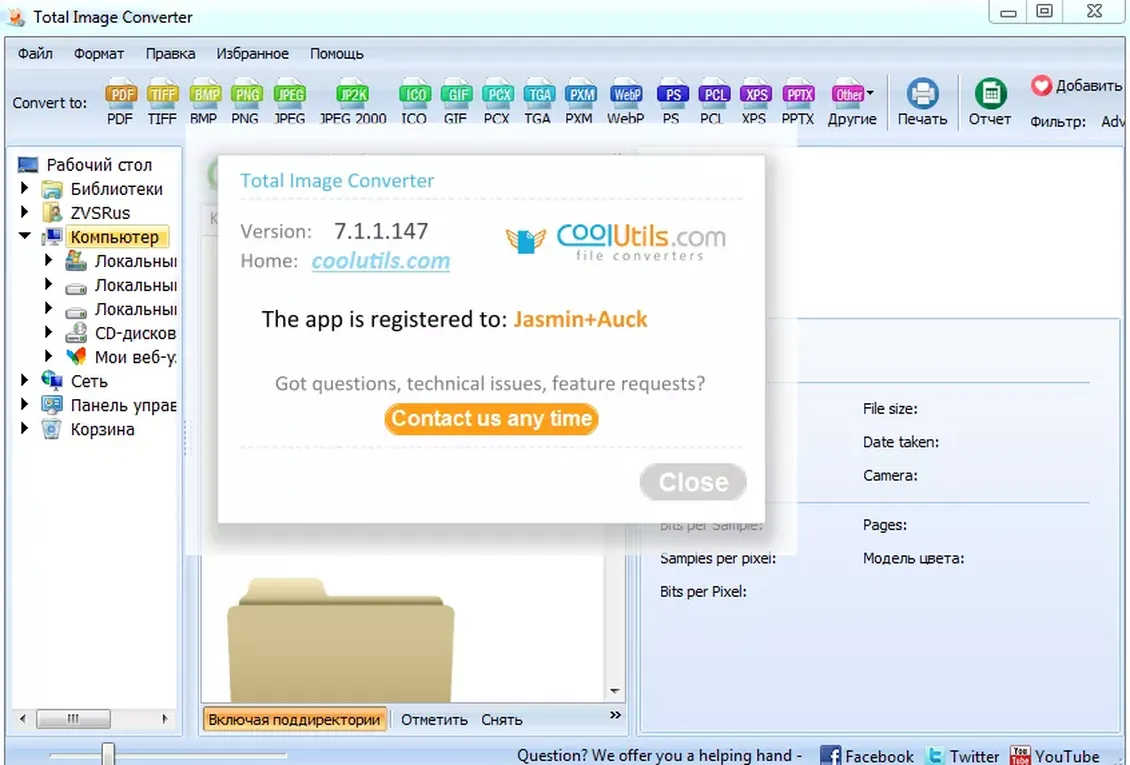The width and height of the screenshot is (1130, 765).
Task: Pick PXM format icon
Action: tap(579, 102)
